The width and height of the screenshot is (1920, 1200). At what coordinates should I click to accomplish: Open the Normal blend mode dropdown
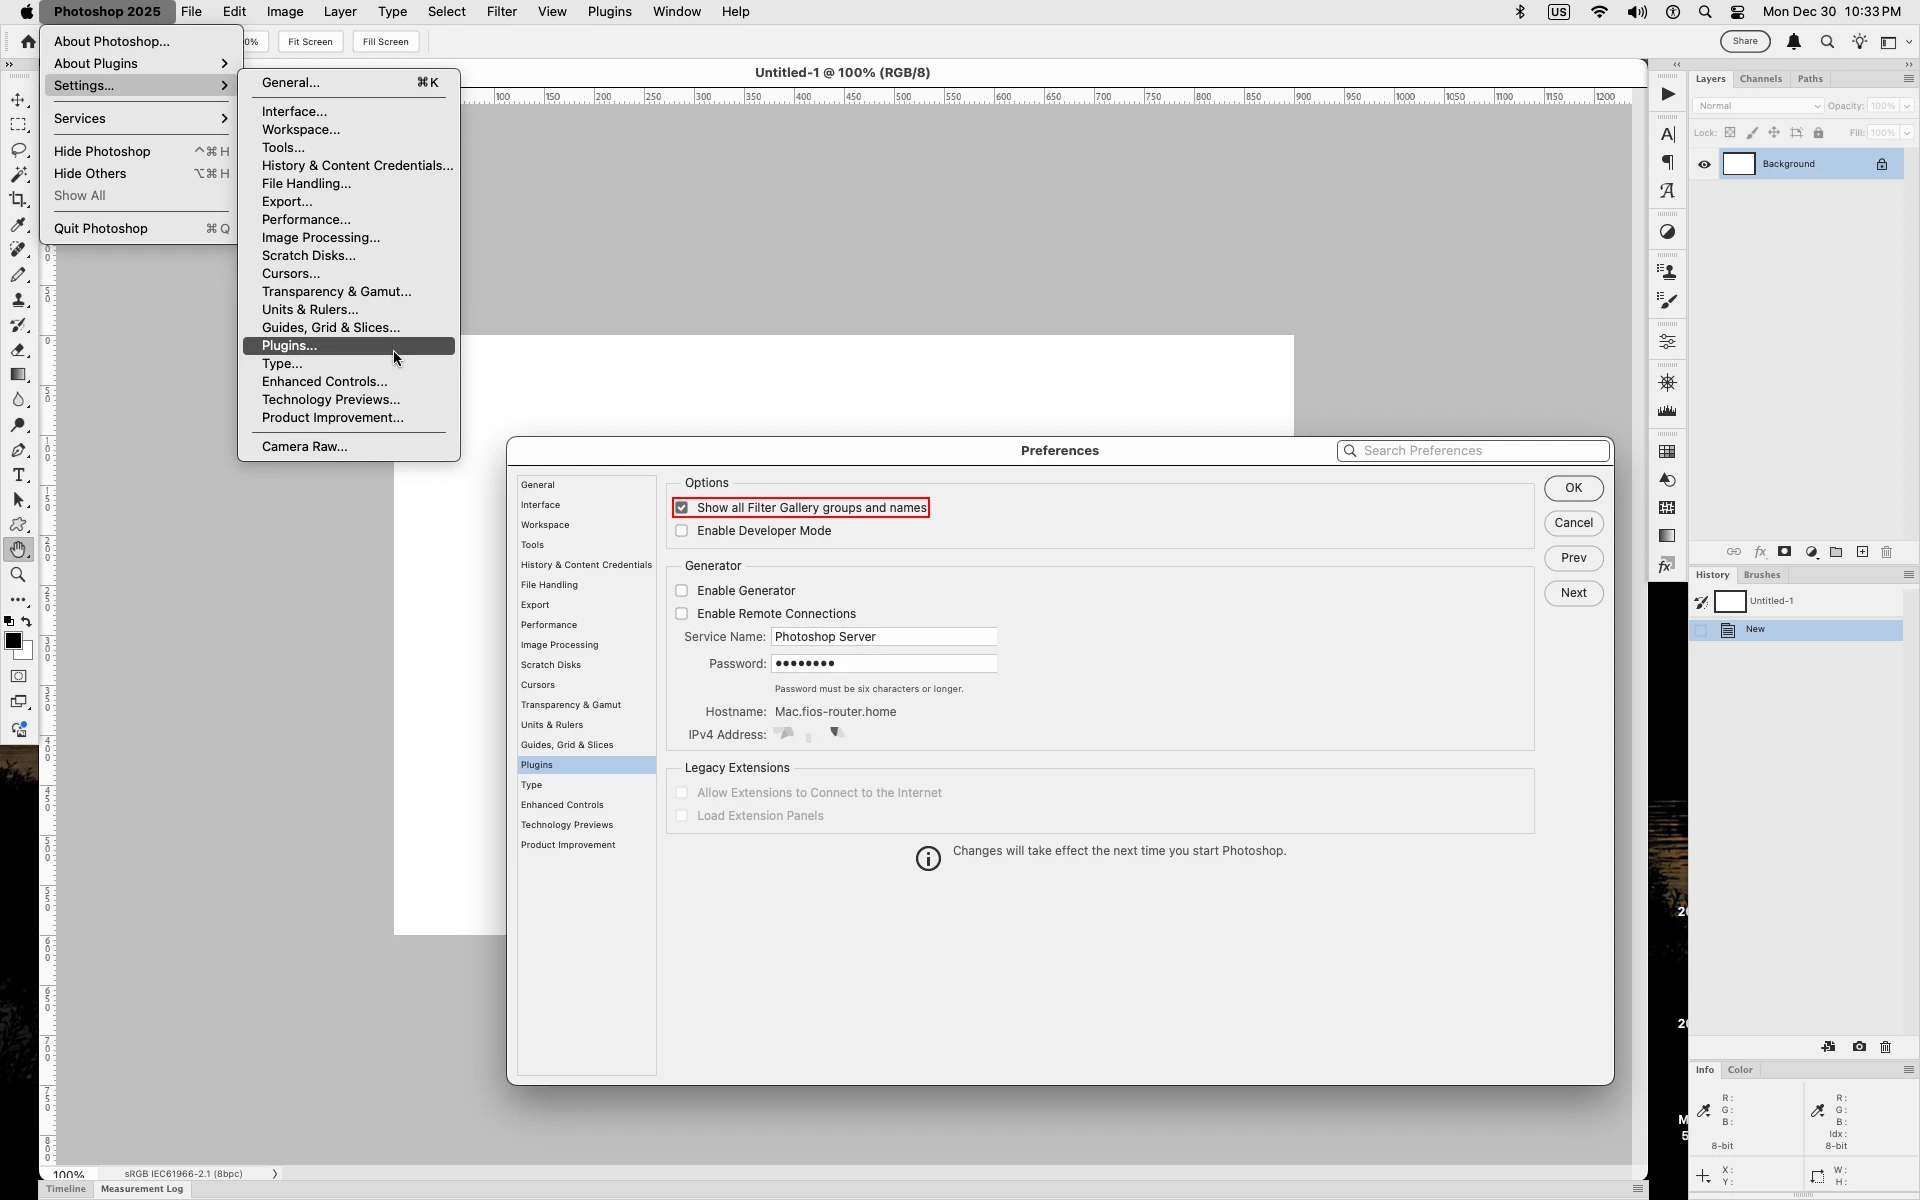(x=1757, y=106)
